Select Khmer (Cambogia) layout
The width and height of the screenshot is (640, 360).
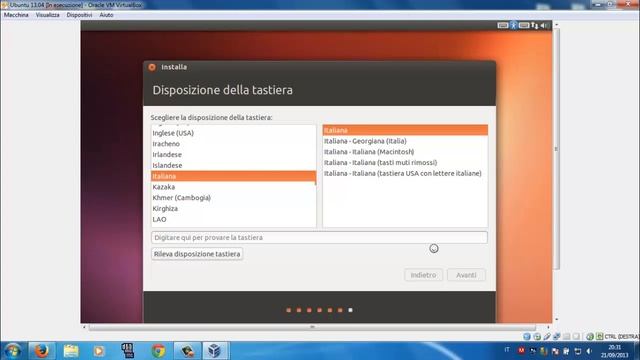point(233,198)
